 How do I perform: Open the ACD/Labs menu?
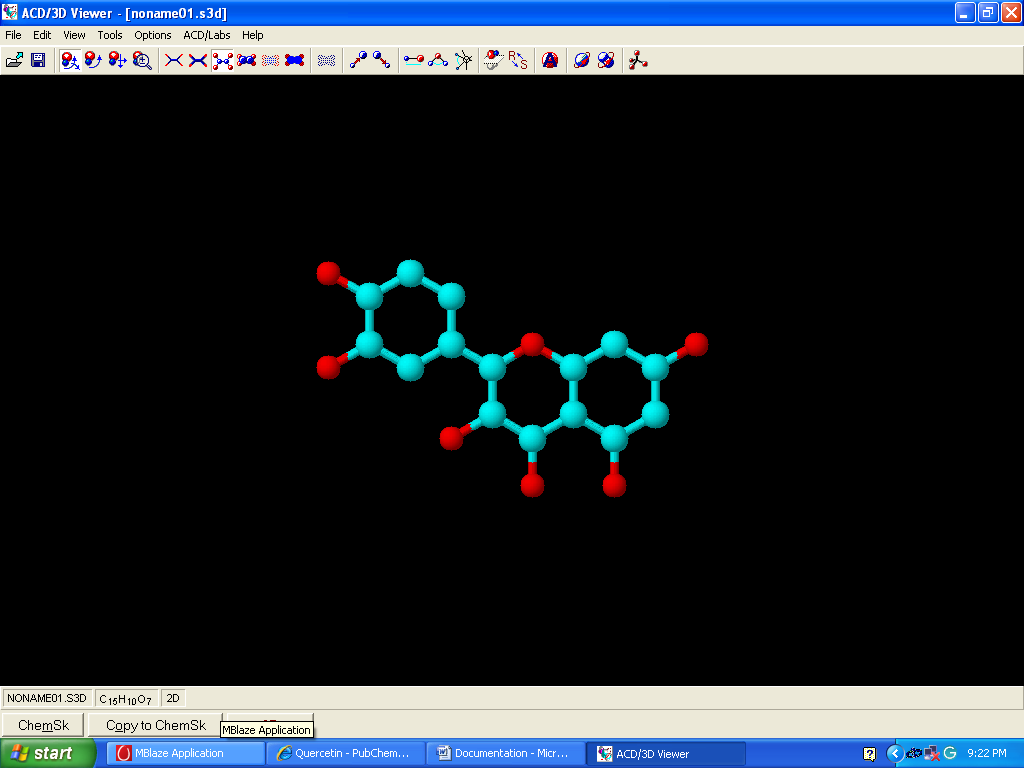pyautogui.click(x=207, y=35)
